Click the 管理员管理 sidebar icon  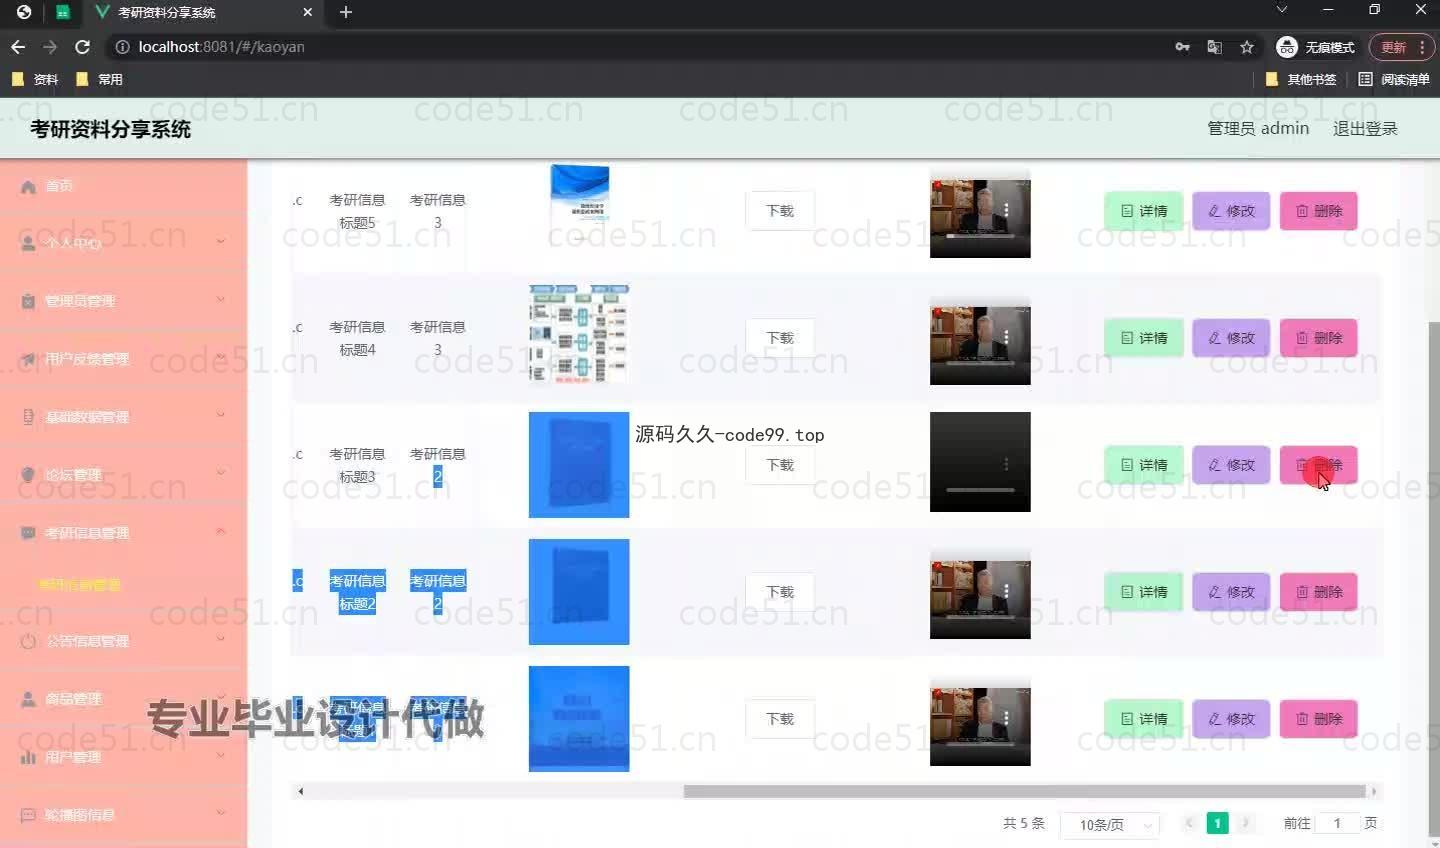tap(28, 301)
